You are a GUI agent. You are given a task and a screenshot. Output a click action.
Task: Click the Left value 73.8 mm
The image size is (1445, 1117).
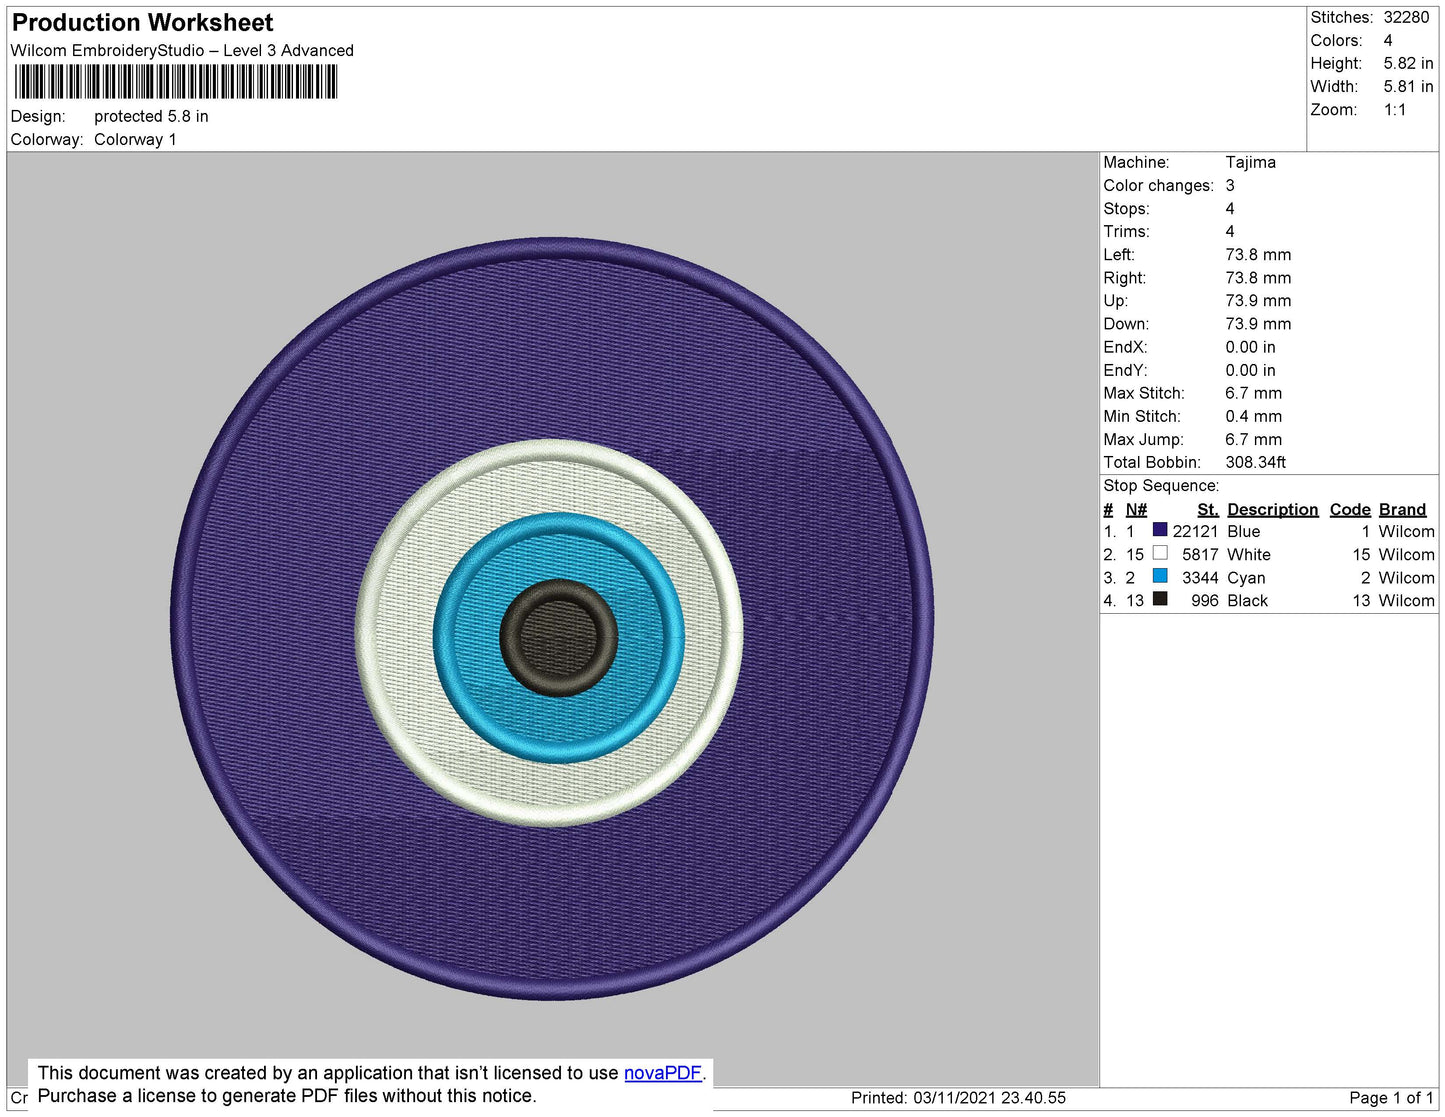(1258, 255)
